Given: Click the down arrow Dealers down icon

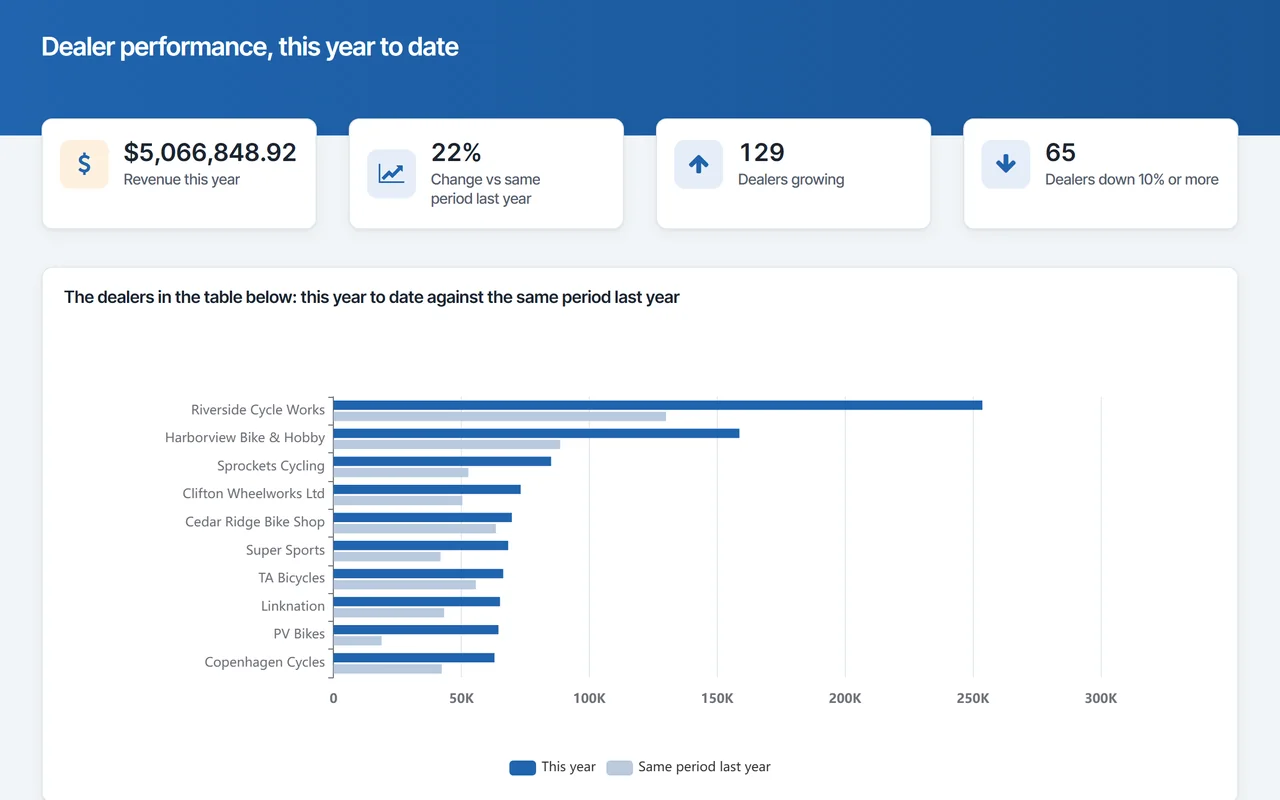Looking at the screenshot, I should point(1005,164).
